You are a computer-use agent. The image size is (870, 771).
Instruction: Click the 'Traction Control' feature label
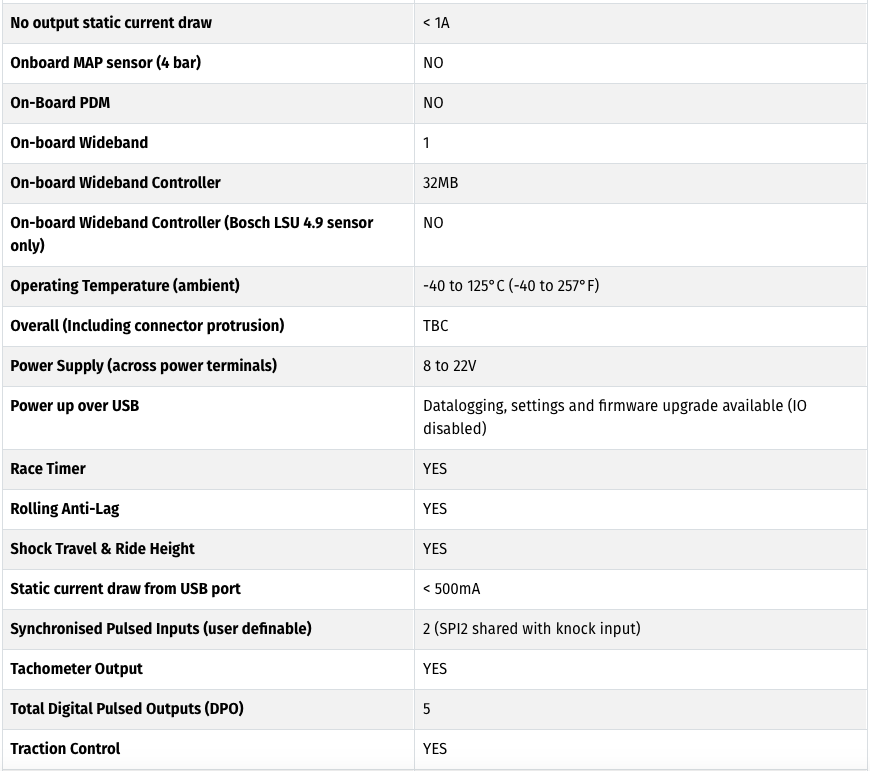(65, 749)
